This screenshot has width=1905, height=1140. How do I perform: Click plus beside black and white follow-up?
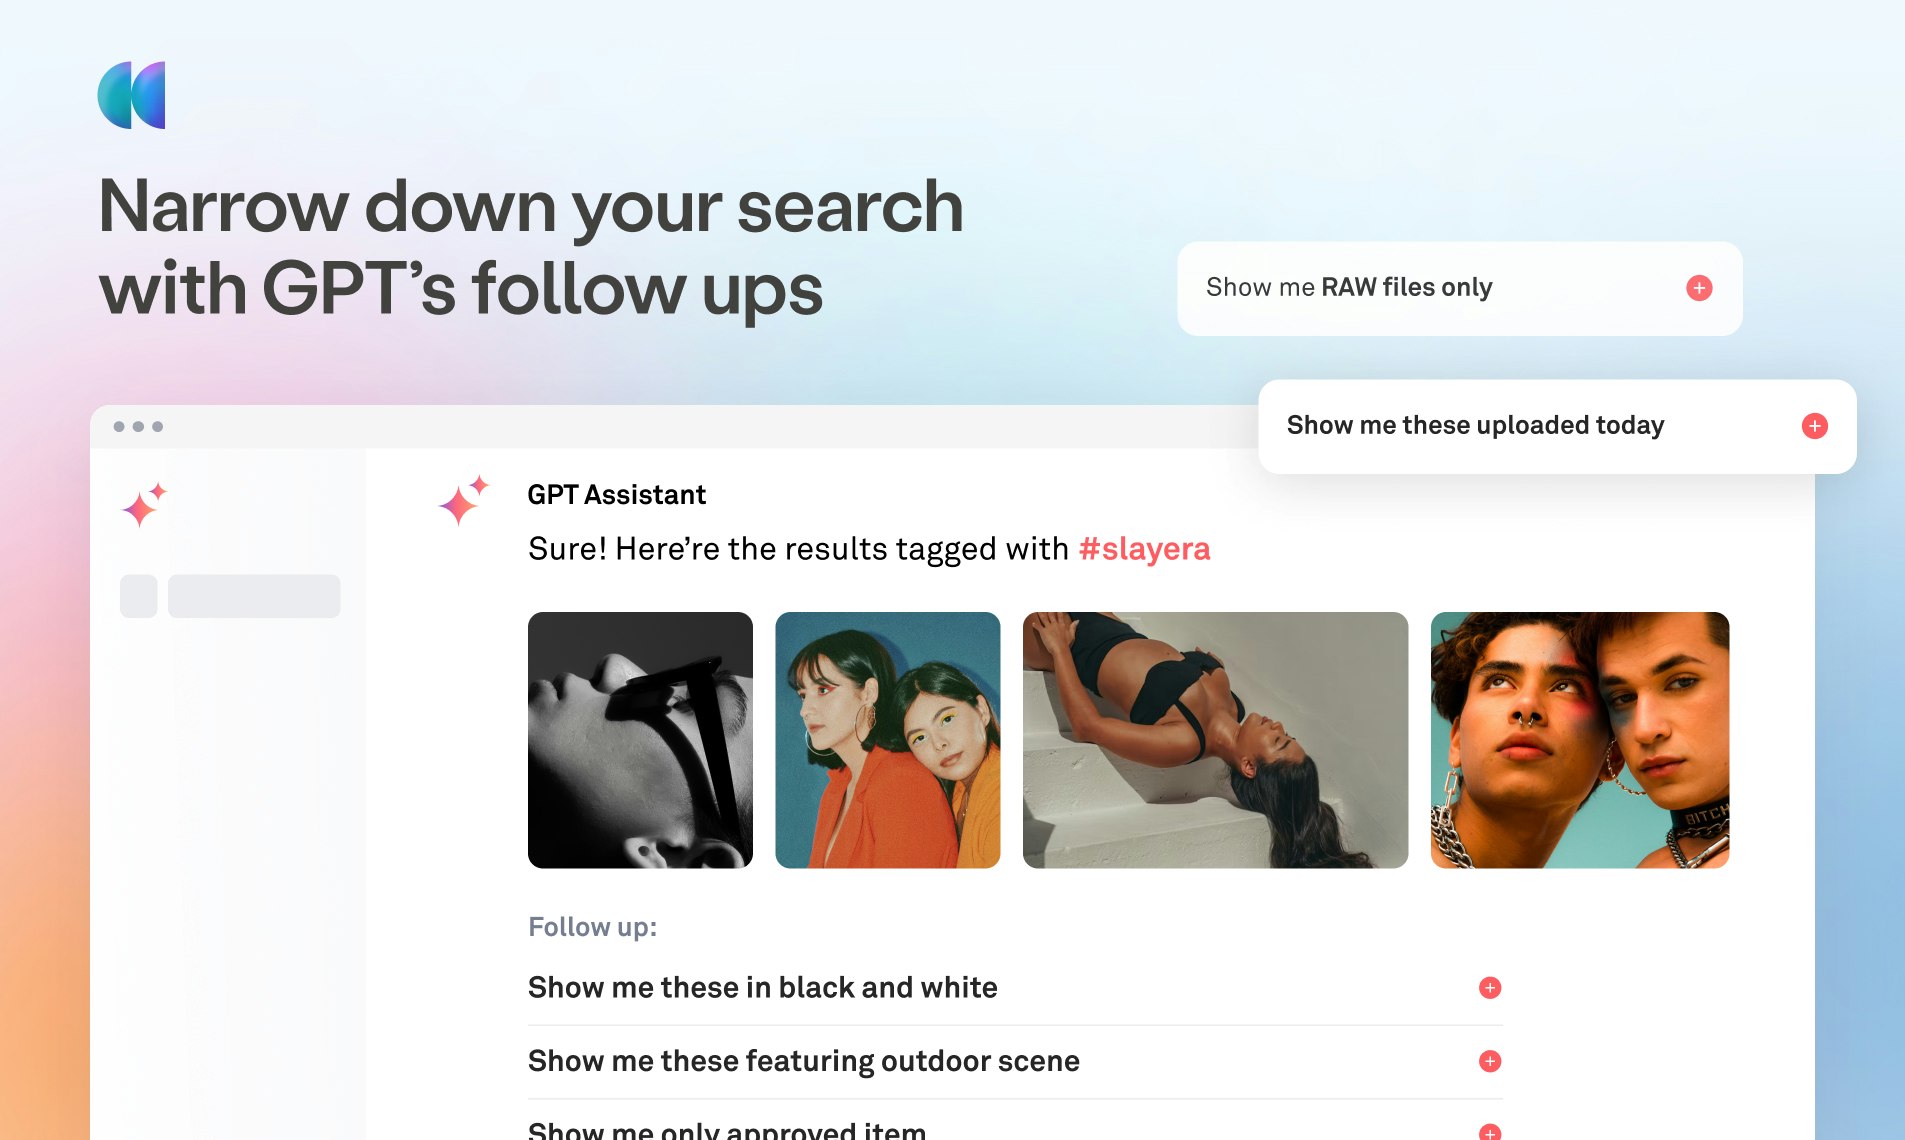1490,988
